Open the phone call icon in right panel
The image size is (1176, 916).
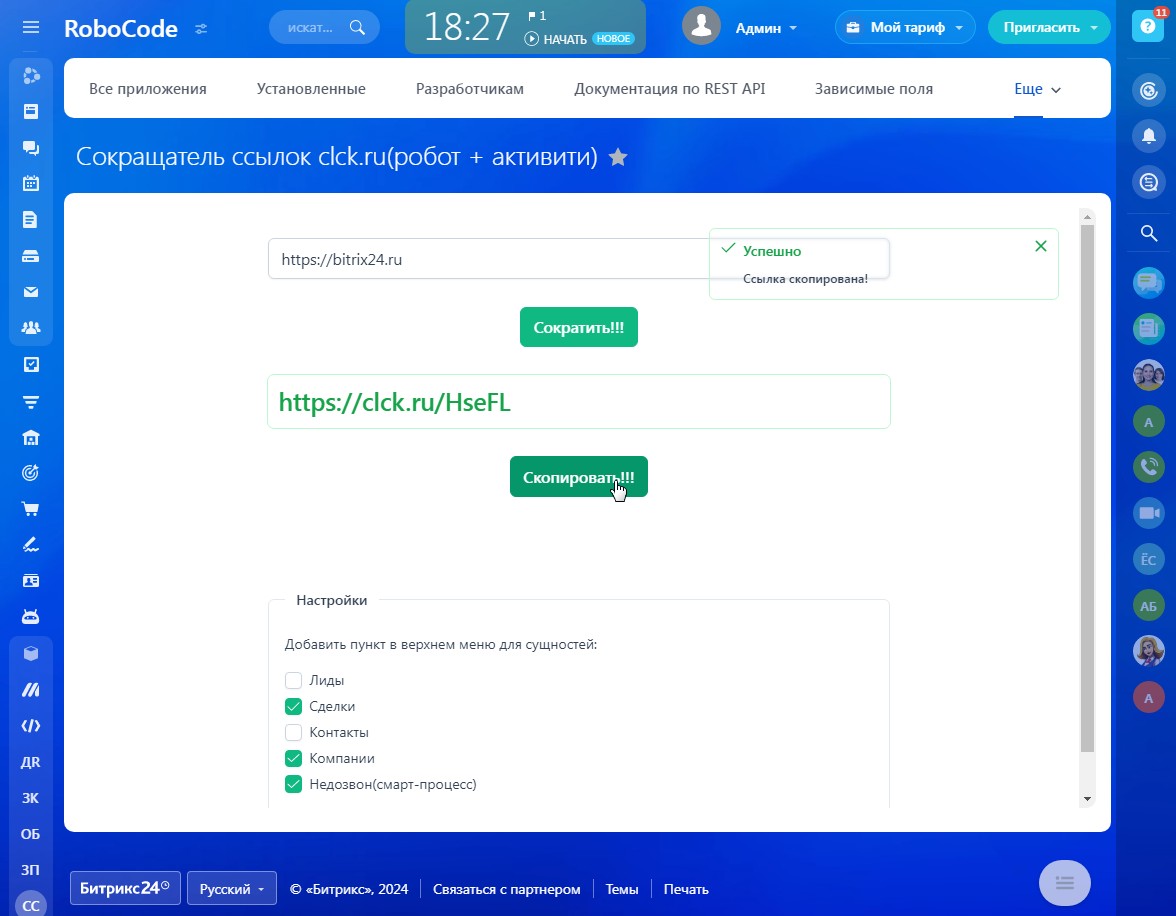(1148, 467)
